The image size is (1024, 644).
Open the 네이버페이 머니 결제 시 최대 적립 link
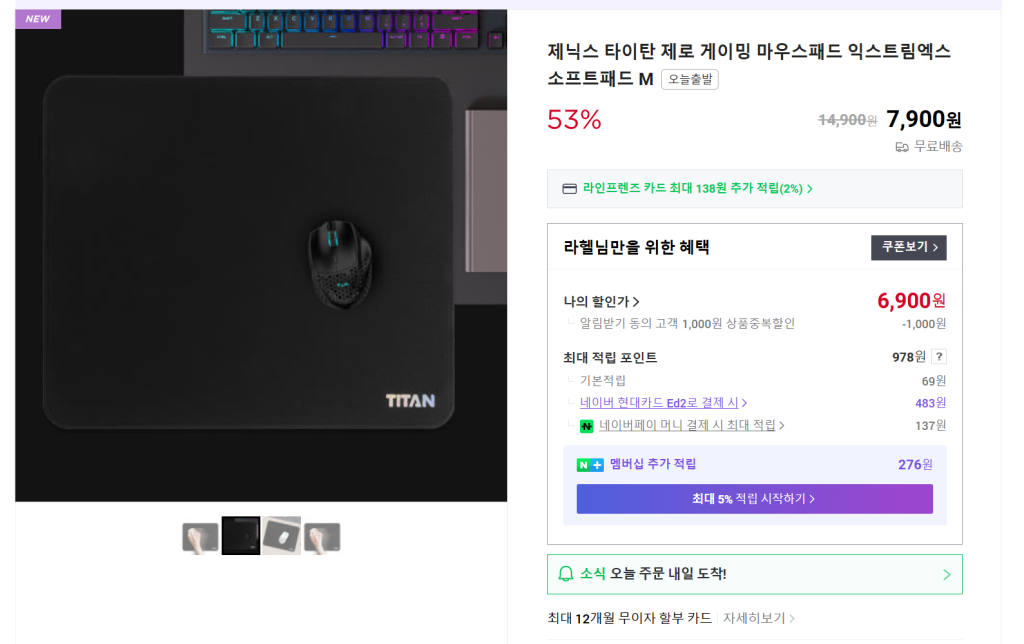691,425
